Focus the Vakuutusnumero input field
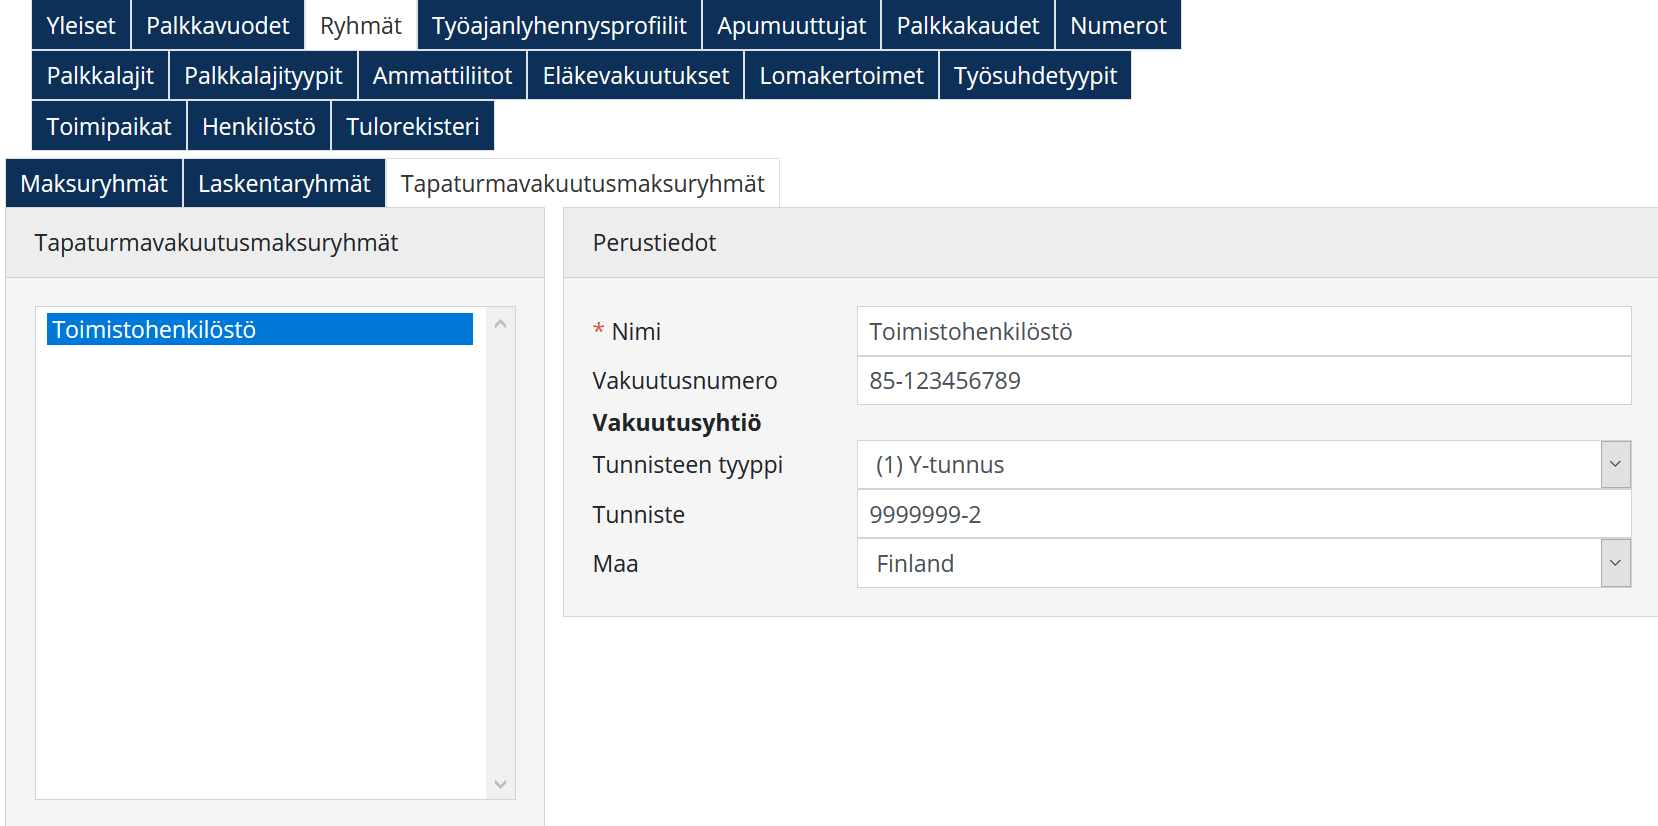This screenshot has height=826, width=1658. click(1243, 381)
